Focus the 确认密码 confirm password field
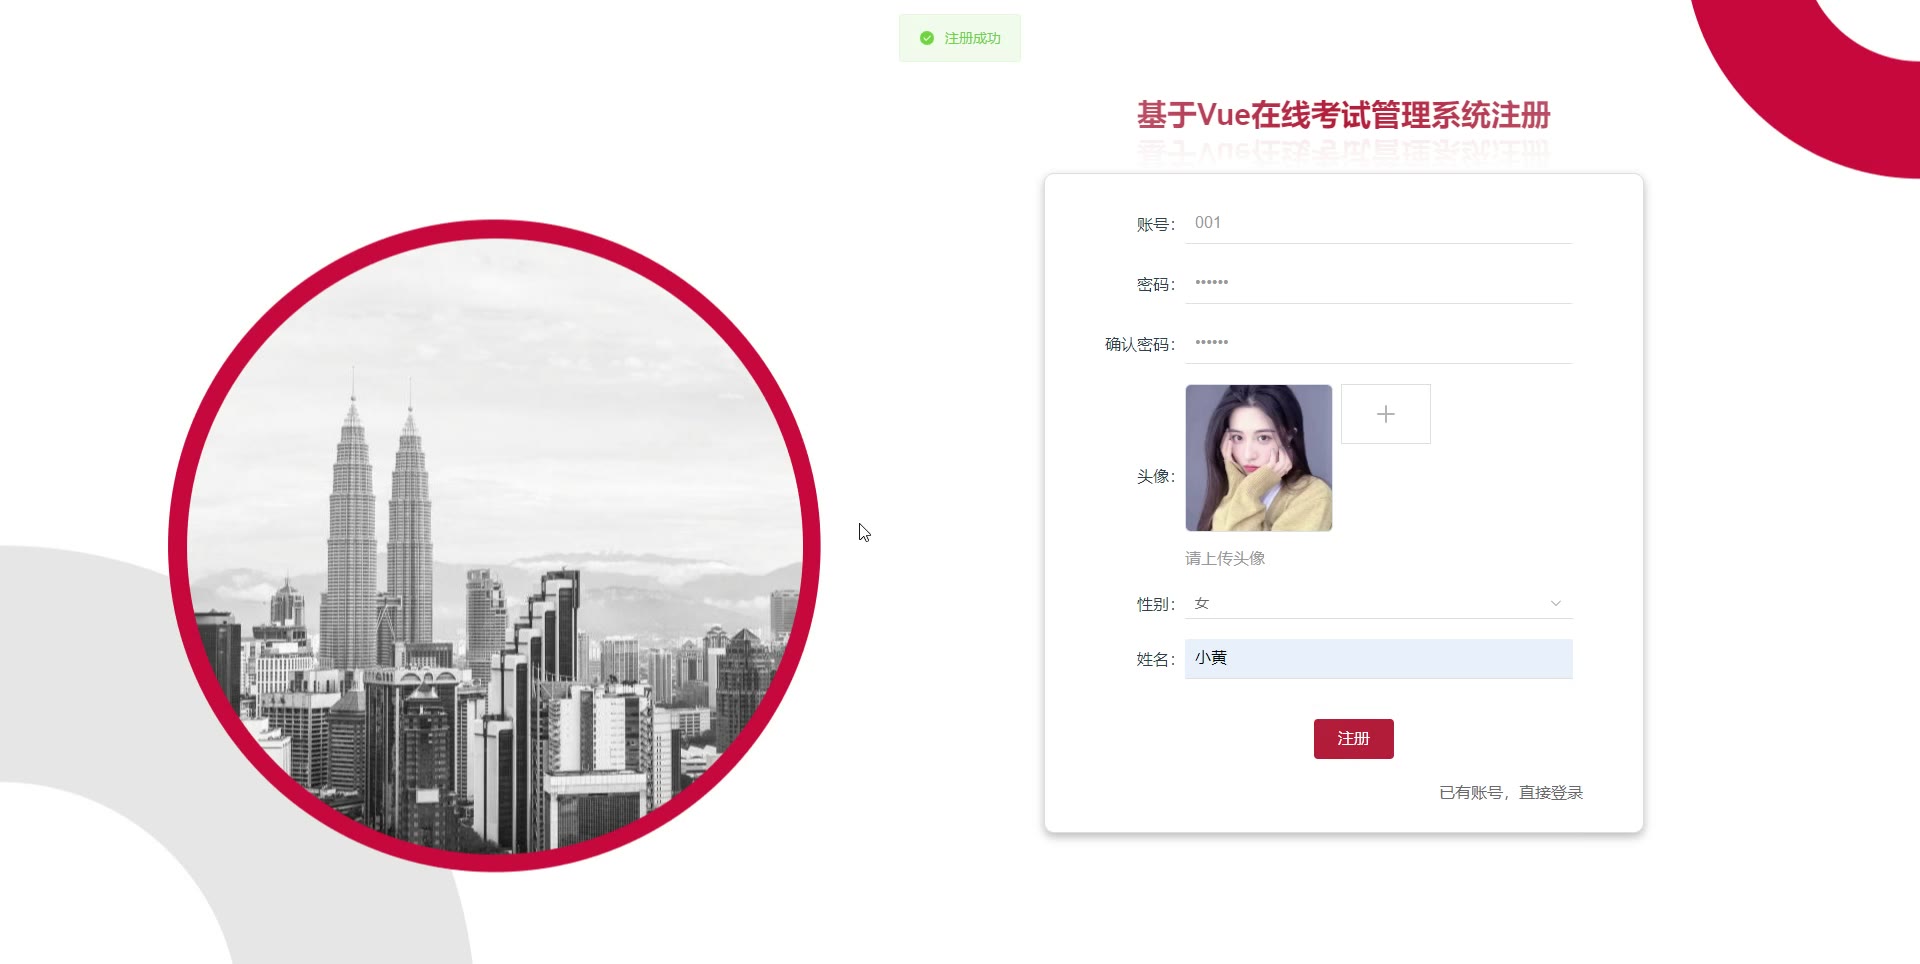This screenshot has width=1920, height=964. 1378,343
